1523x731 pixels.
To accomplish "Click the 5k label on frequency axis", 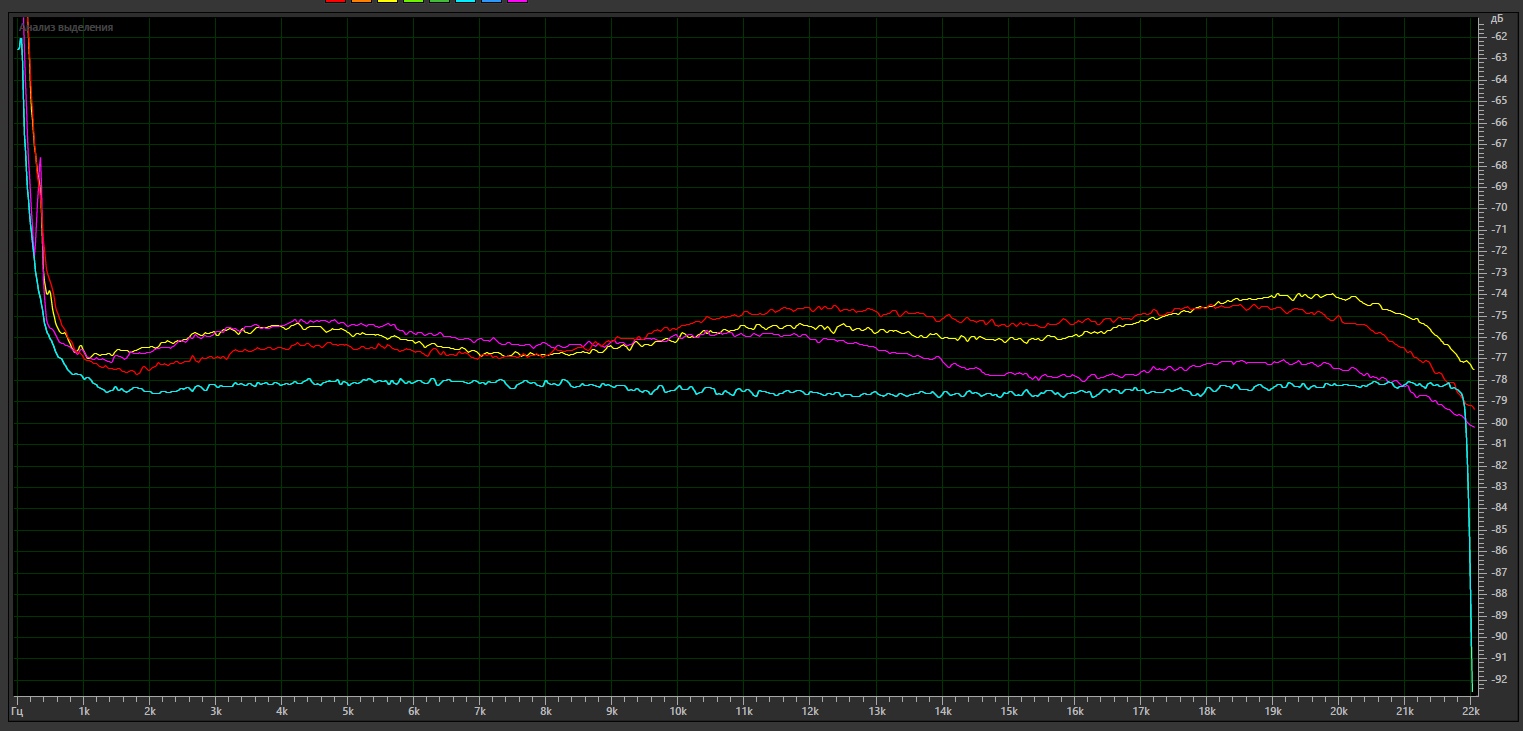I will click(348, 712).
